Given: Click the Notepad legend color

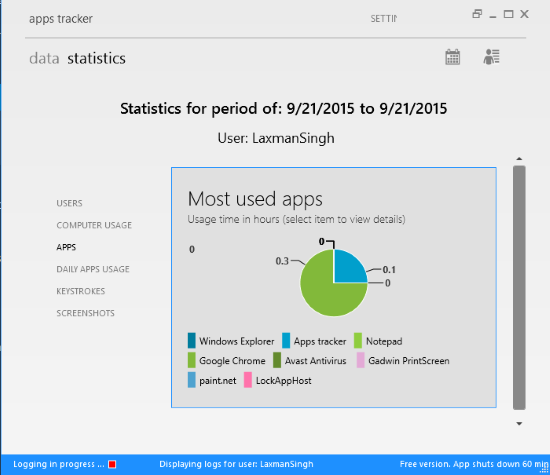Looking at the screenshot, I should (358, 341).
